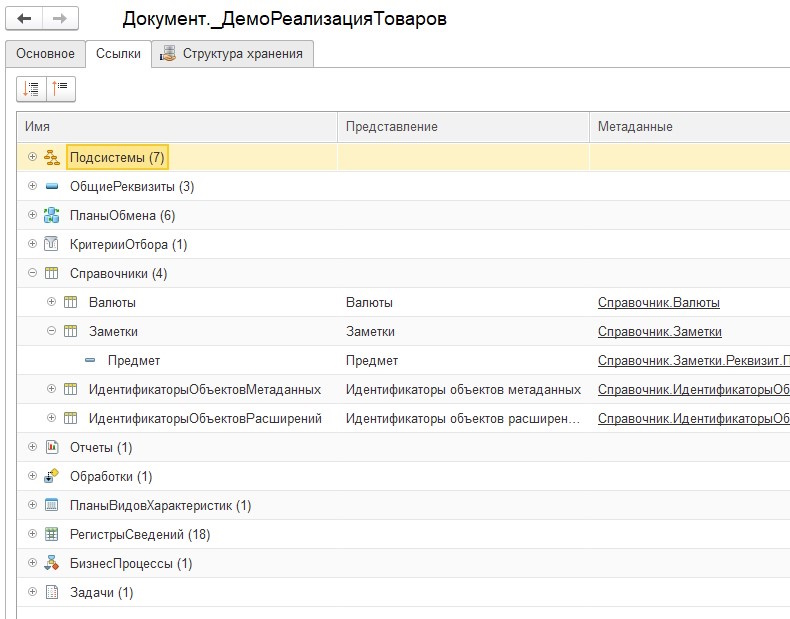
Task: Expand the ОбщиеРеквизиты (3) node
Action: (x=32, y=186)
